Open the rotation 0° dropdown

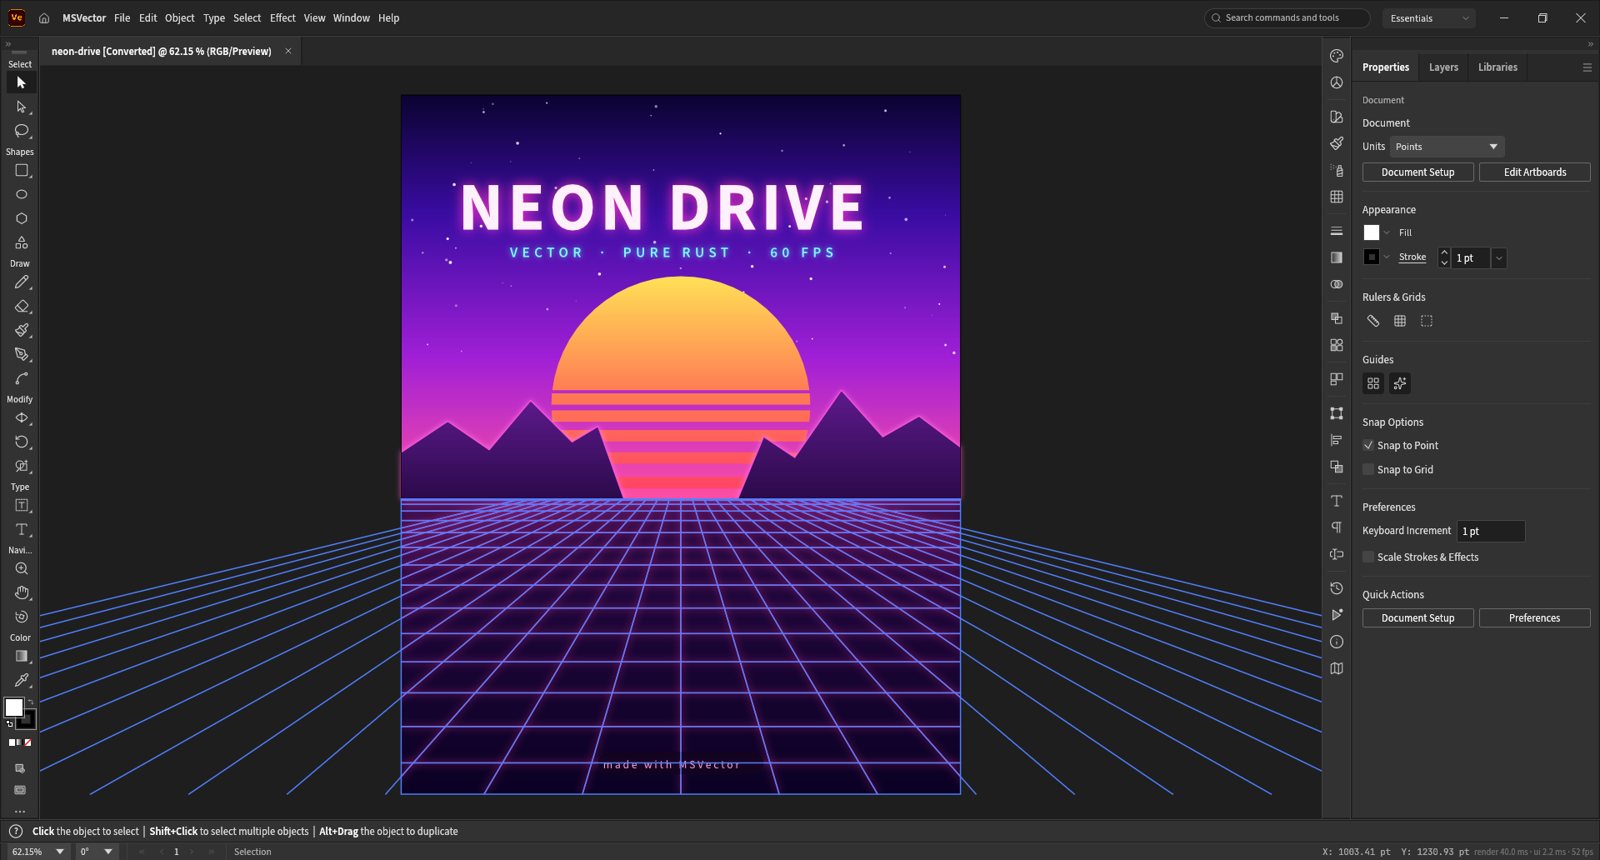click(x=108, y=852)
